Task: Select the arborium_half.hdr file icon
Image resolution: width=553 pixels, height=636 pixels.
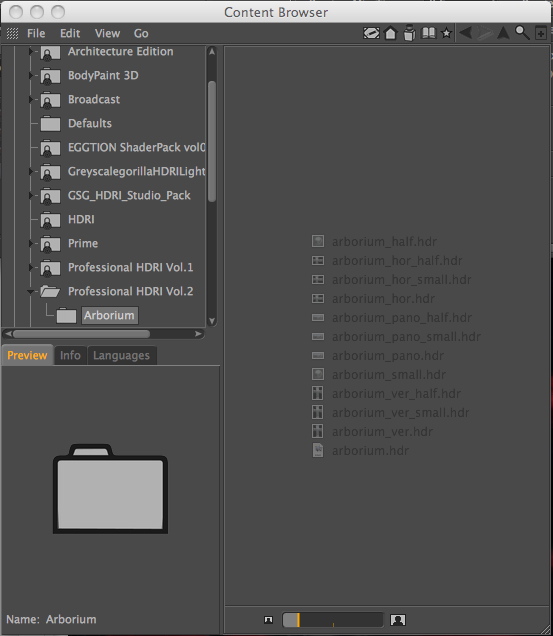Action: [x=318, y=241]
